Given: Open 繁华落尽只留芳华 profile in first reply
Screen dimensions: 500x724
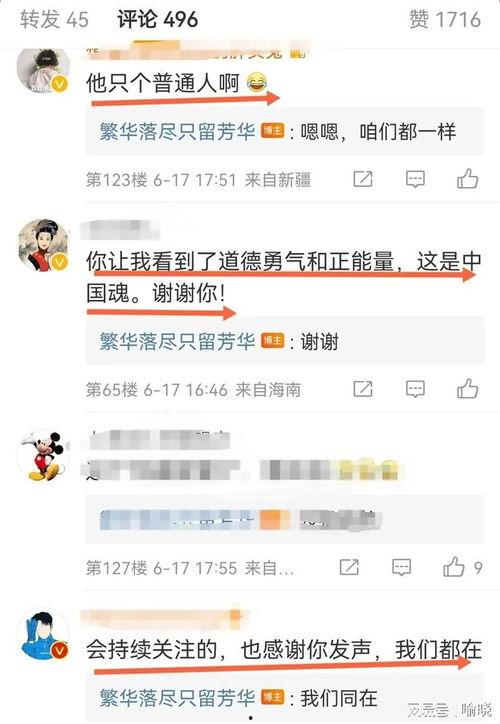Looking at the screenshot, I should [177, 132].
